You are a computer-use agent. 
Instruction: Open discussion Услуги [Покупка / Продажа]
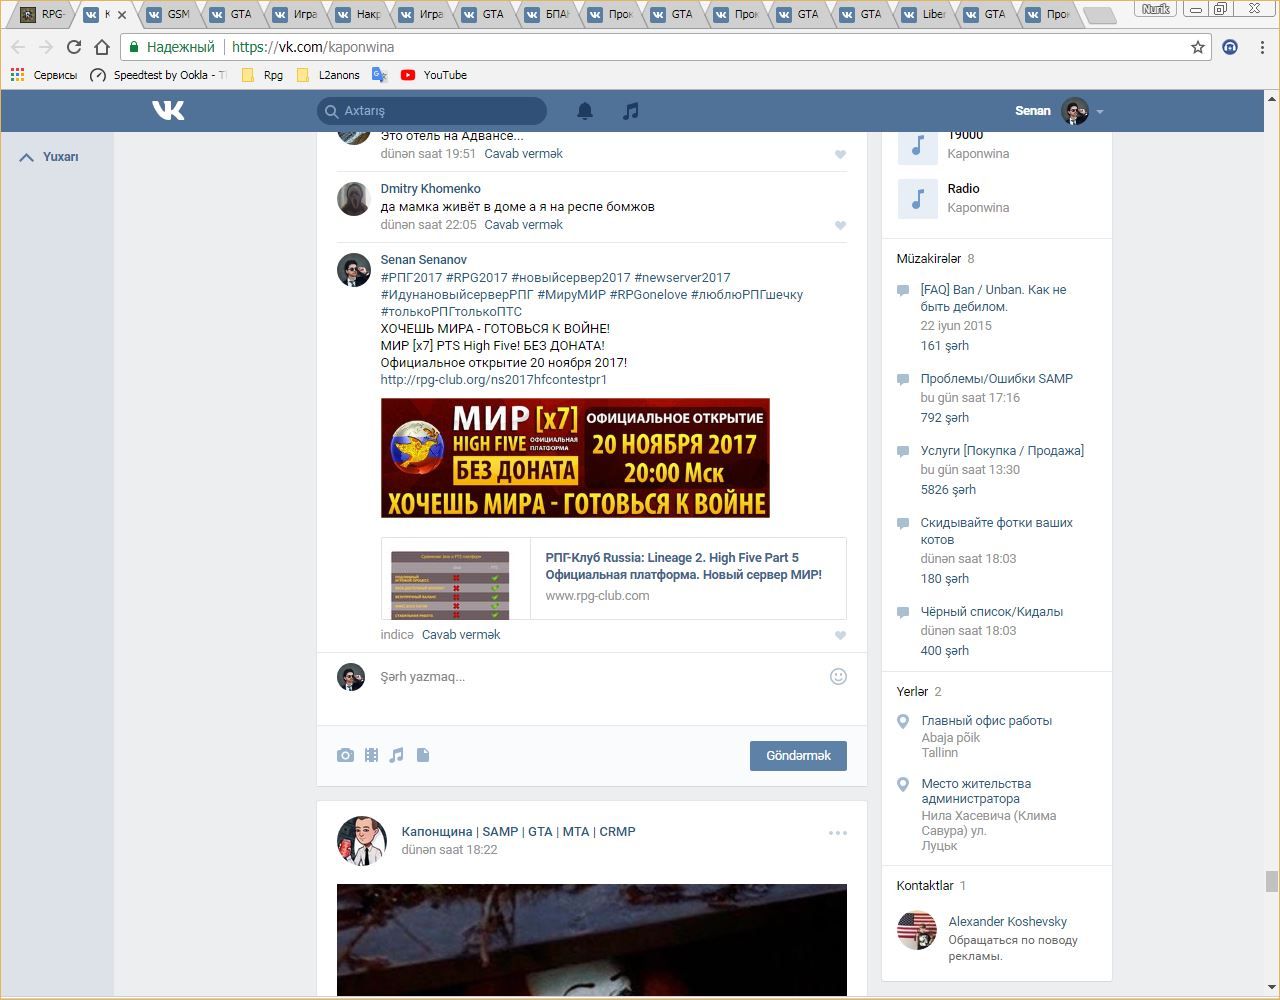(1002, 451)
